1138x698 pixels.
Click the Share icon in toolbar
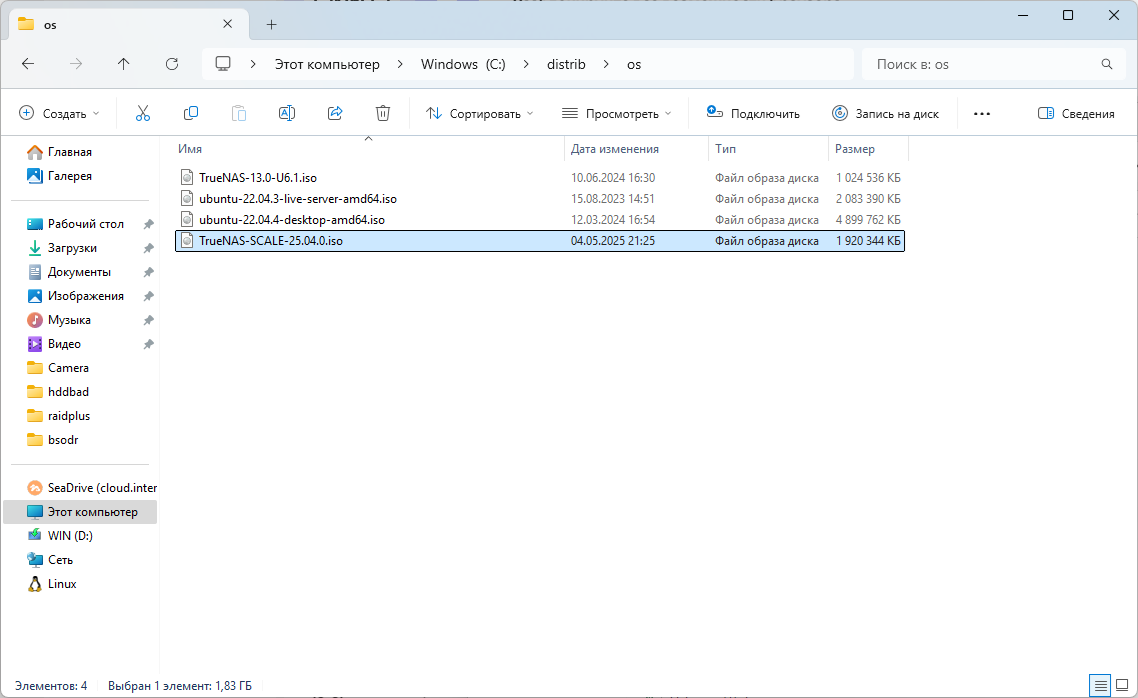335,113
